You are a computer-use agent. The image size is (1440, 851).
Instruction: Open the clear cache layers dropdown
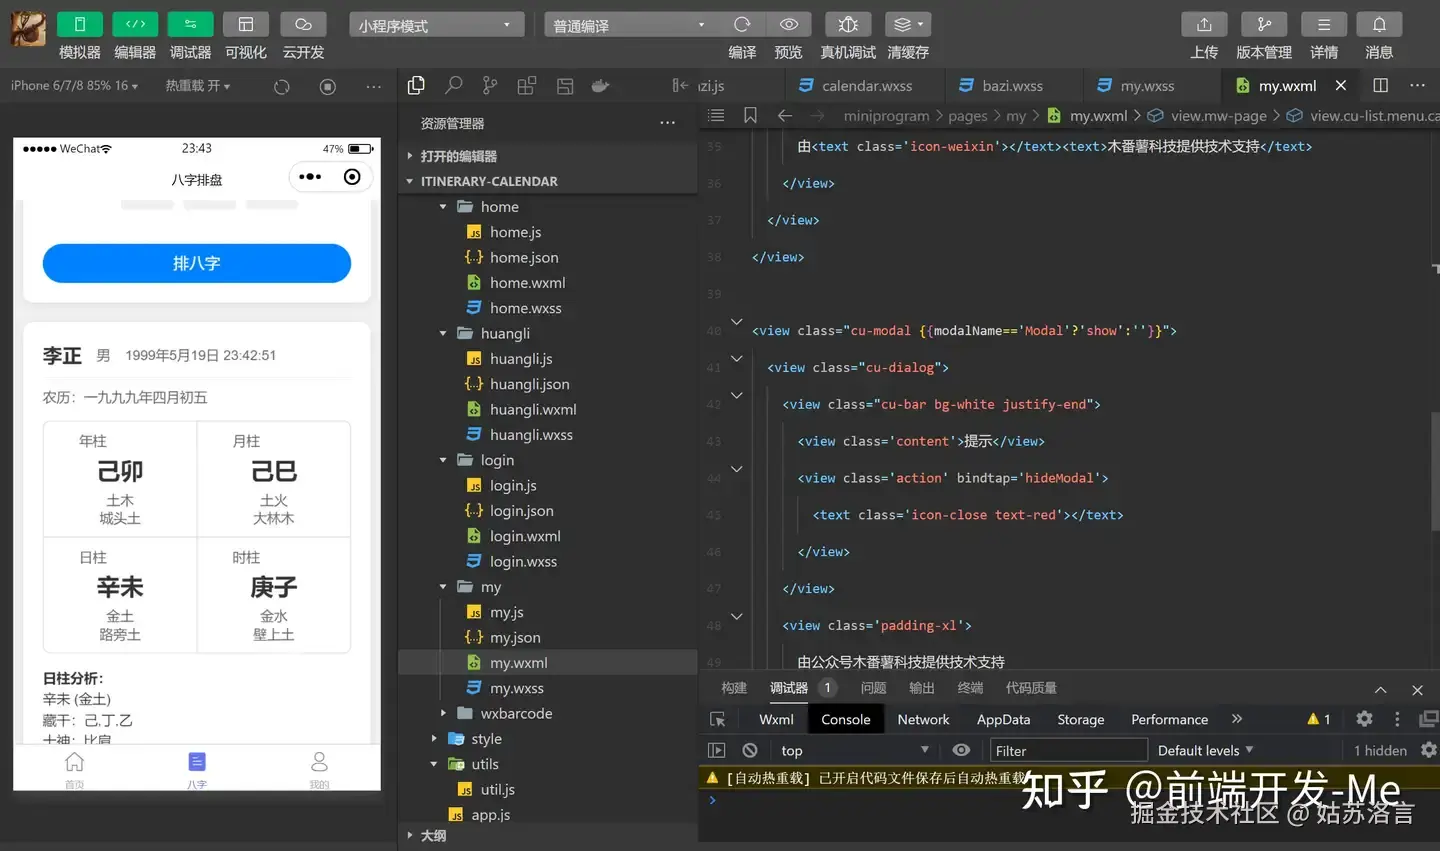908,24
